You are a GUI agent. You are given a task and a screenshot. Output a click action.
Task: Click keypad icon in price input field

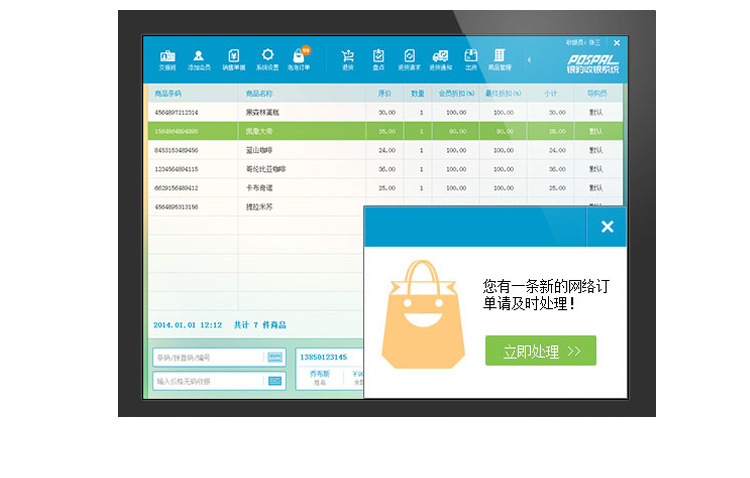tap(275, 381)
